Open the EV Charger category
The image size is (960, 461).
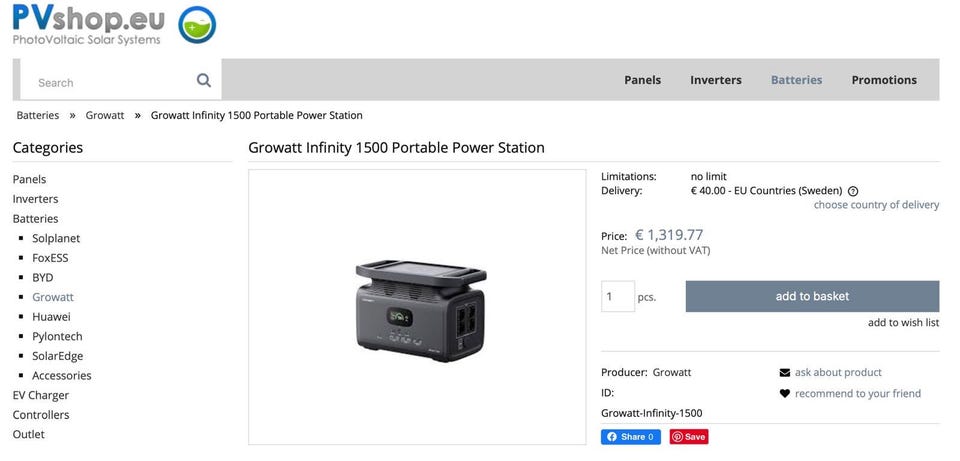point(41,395)
